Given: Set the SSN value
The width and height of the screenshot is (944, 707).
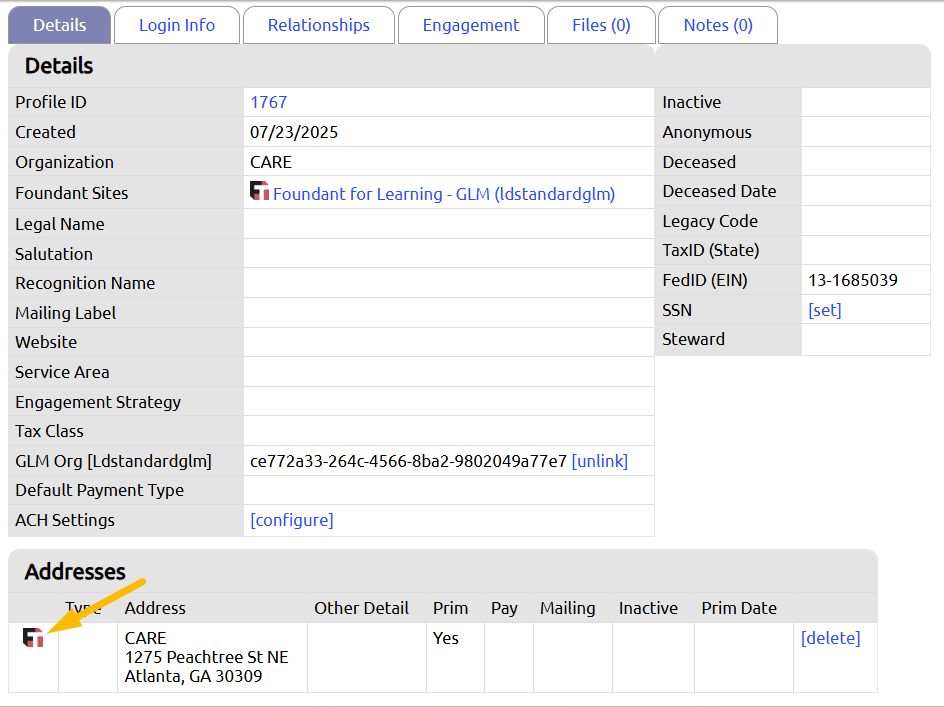Looking at the screenshot, I should click(824, 310).
